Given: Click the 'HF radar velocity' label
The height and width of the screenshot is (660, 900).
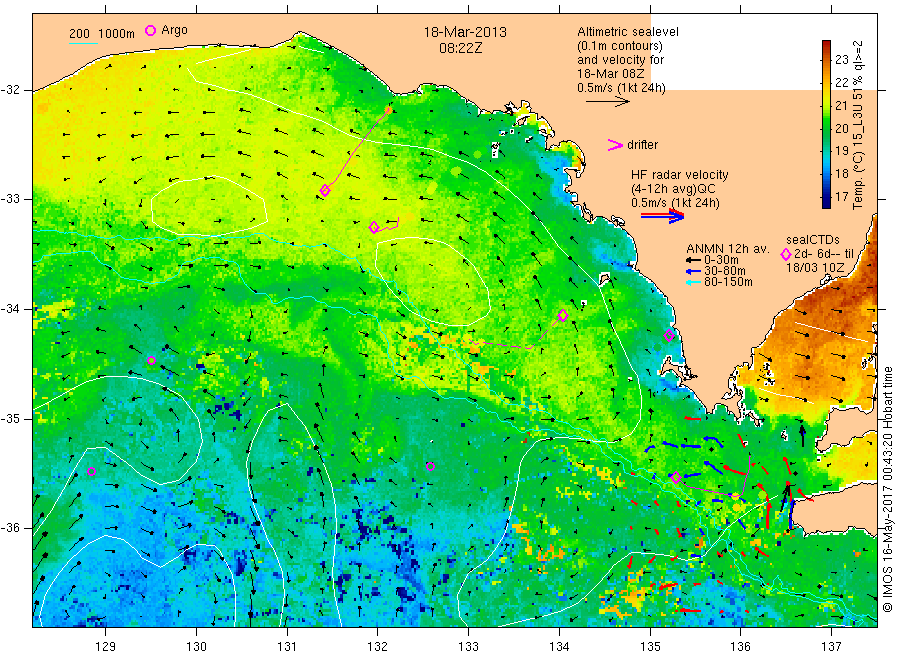Looking at the screenshot, I should (680, 174).
